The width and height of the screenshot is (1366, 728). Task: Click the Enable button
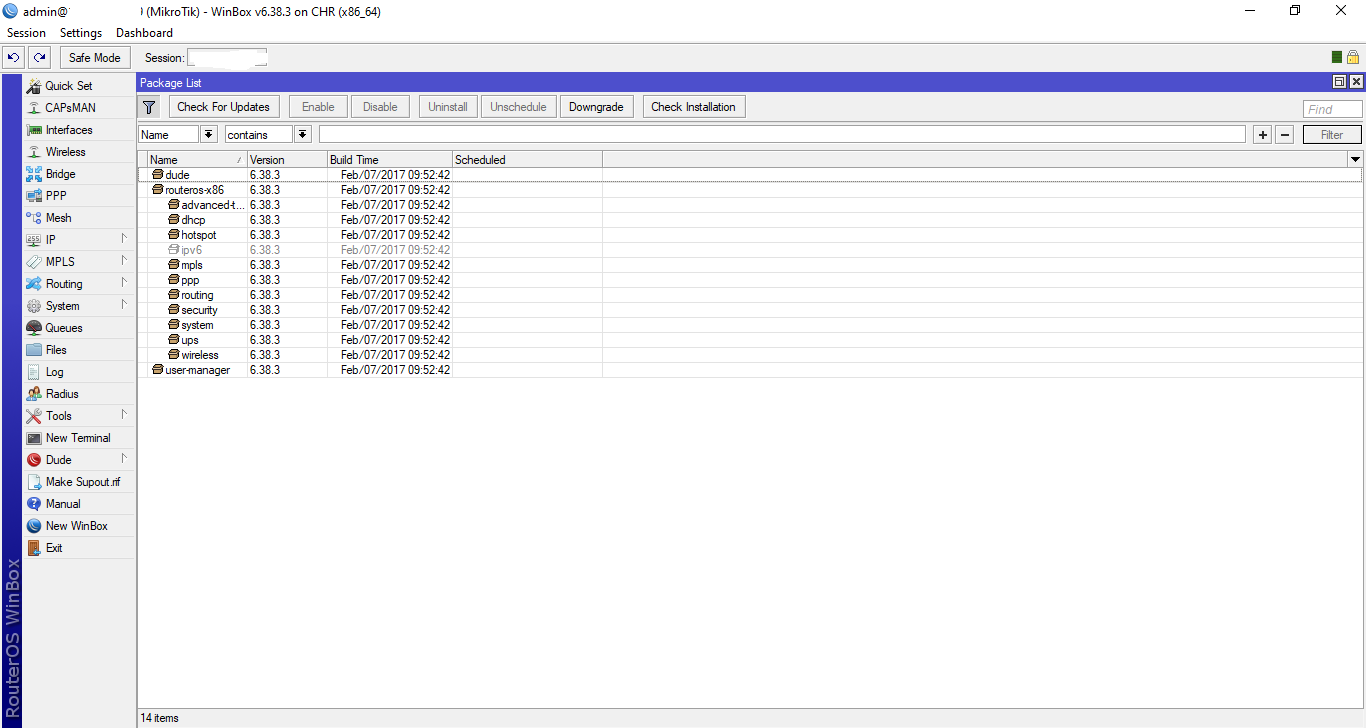coord(318,107)
